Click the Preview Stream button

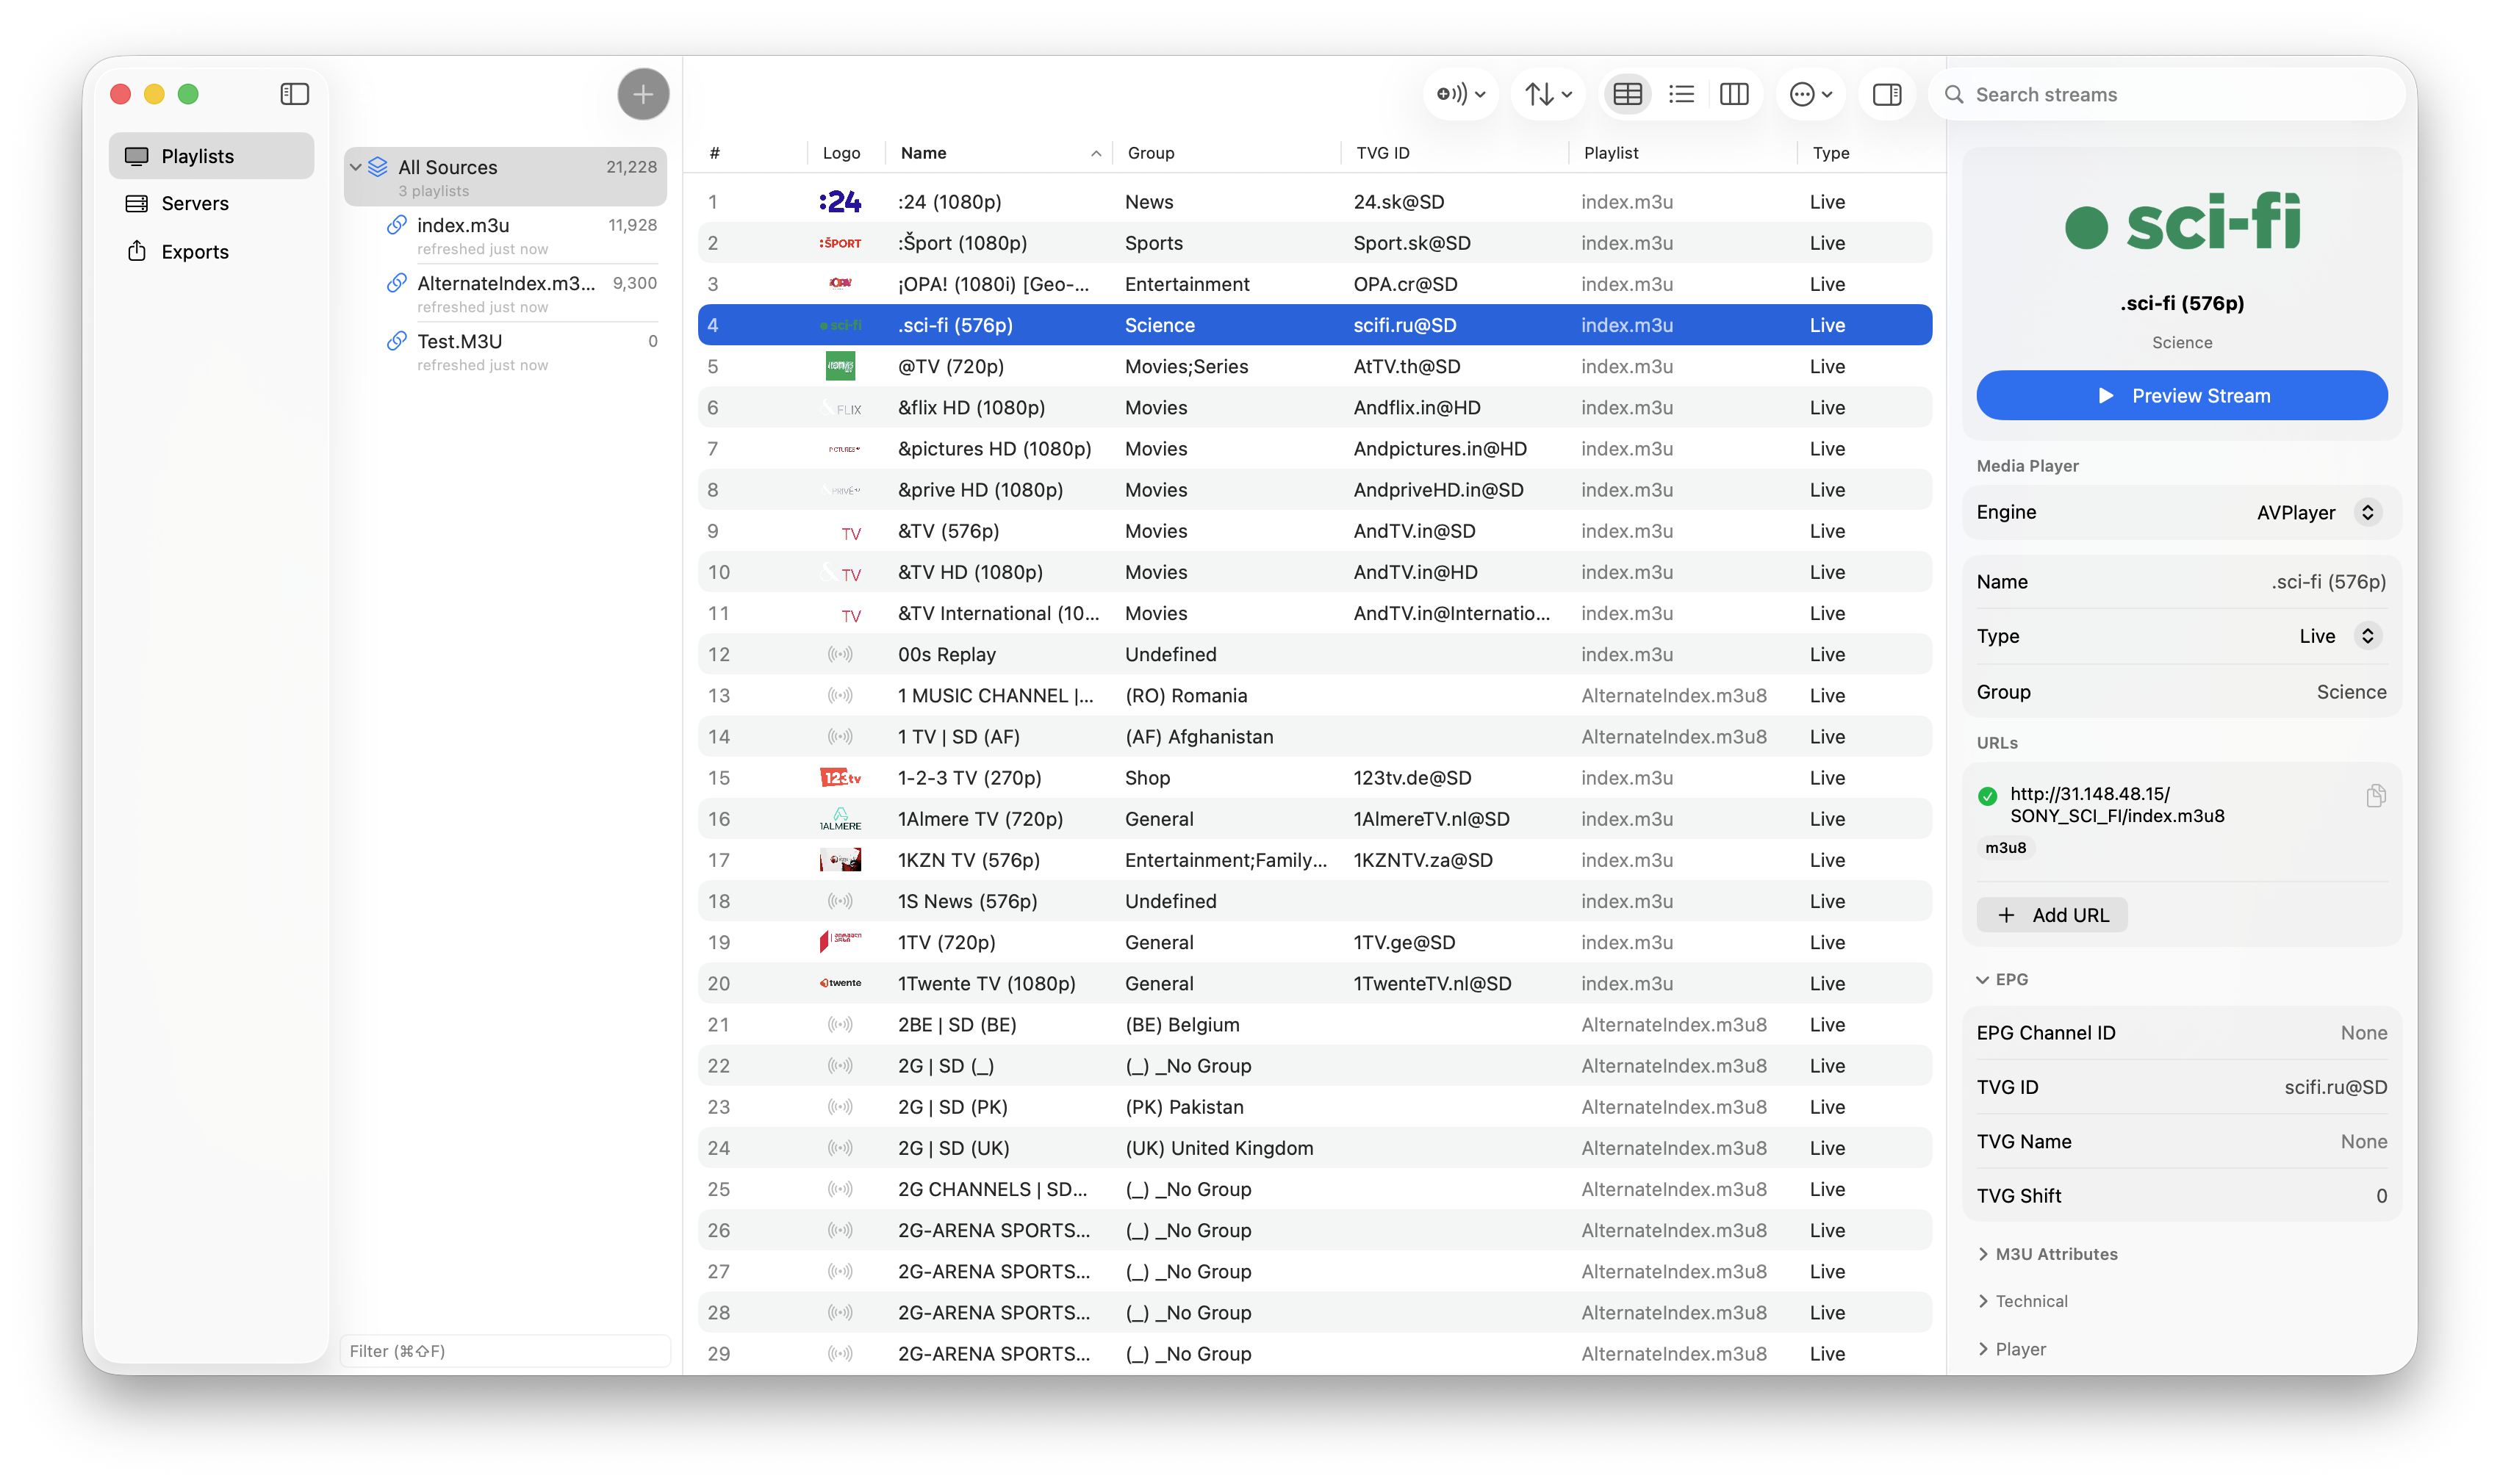2181,395
